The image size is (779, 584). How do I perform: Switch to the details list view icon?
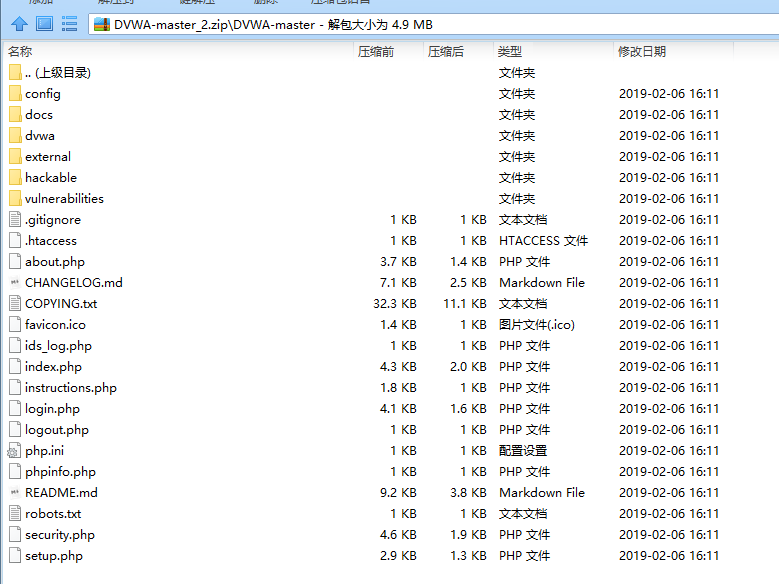click(70, 24)
